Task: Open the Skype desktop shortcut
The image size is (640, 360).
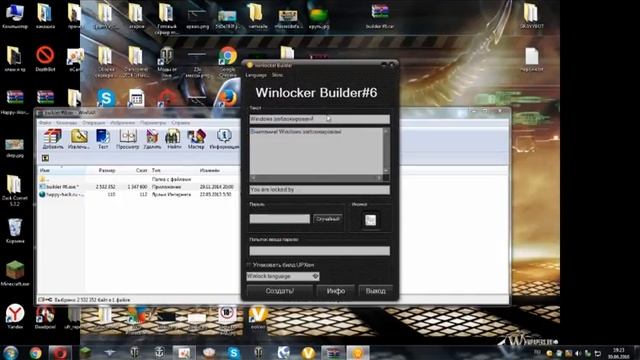Action: [106, 98]
